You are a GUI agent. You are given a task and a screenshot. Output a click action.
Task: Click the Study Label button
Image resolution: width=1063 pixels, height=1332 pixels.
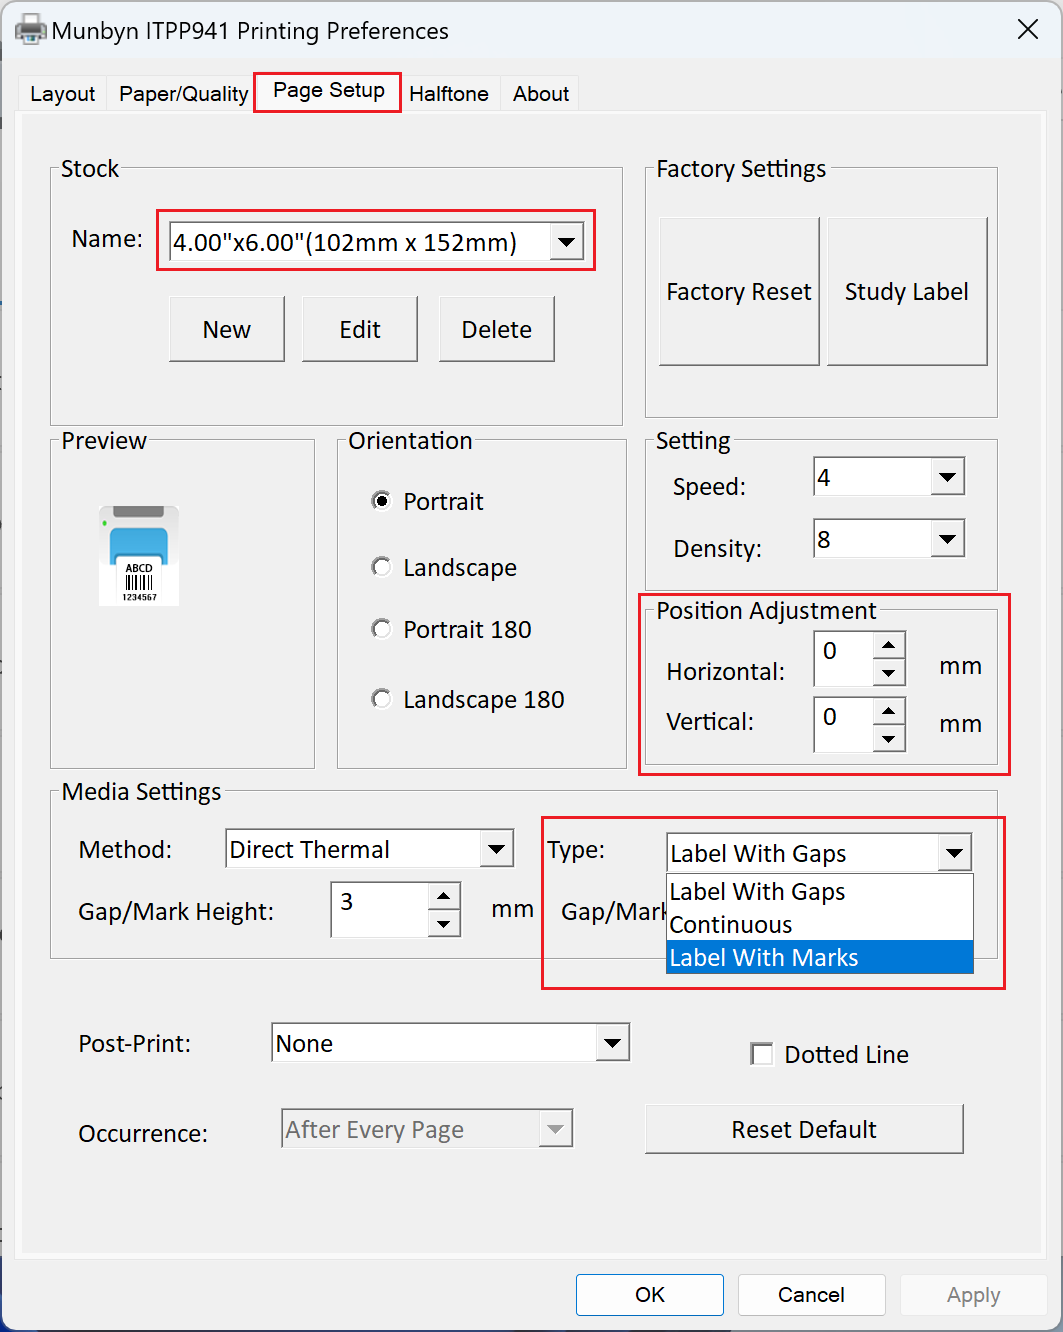(907, 292)
